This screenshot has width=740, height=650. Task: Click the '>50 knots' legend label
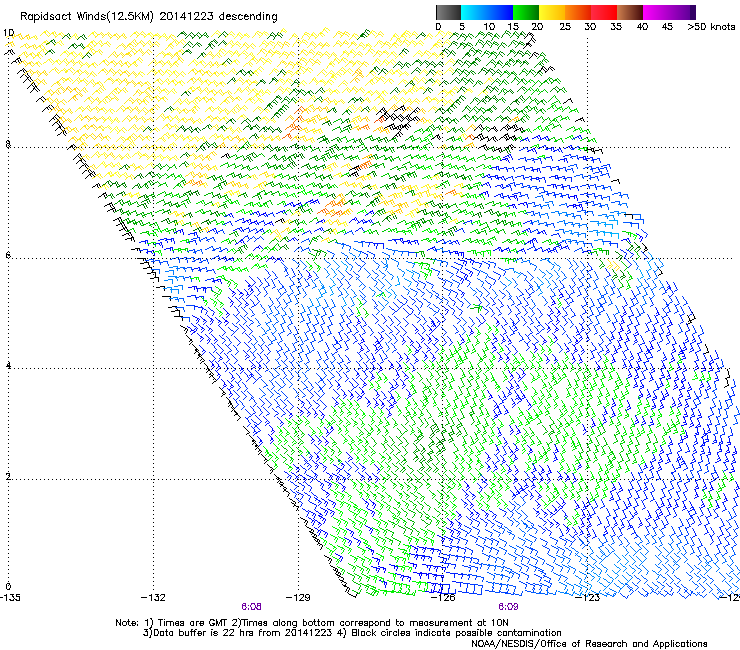pyautogui.click(x=711, y=27)
